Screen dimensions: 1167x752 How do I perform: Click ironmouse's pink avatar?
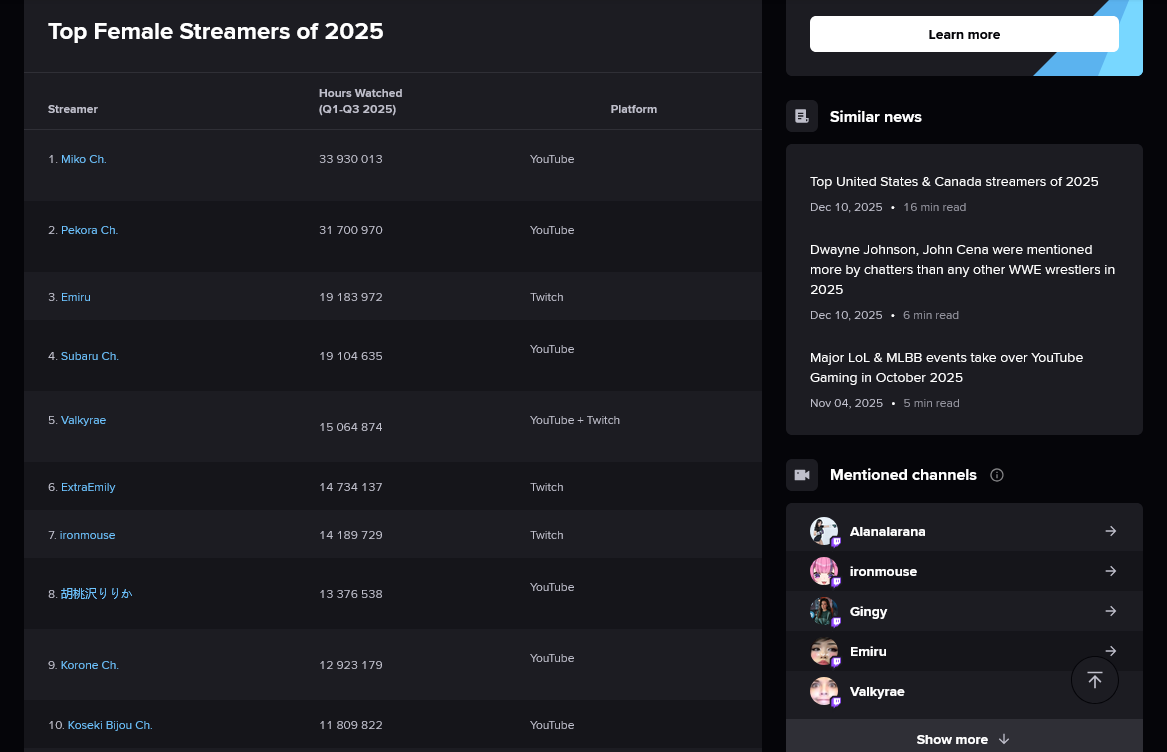click(x=824, y=572)
